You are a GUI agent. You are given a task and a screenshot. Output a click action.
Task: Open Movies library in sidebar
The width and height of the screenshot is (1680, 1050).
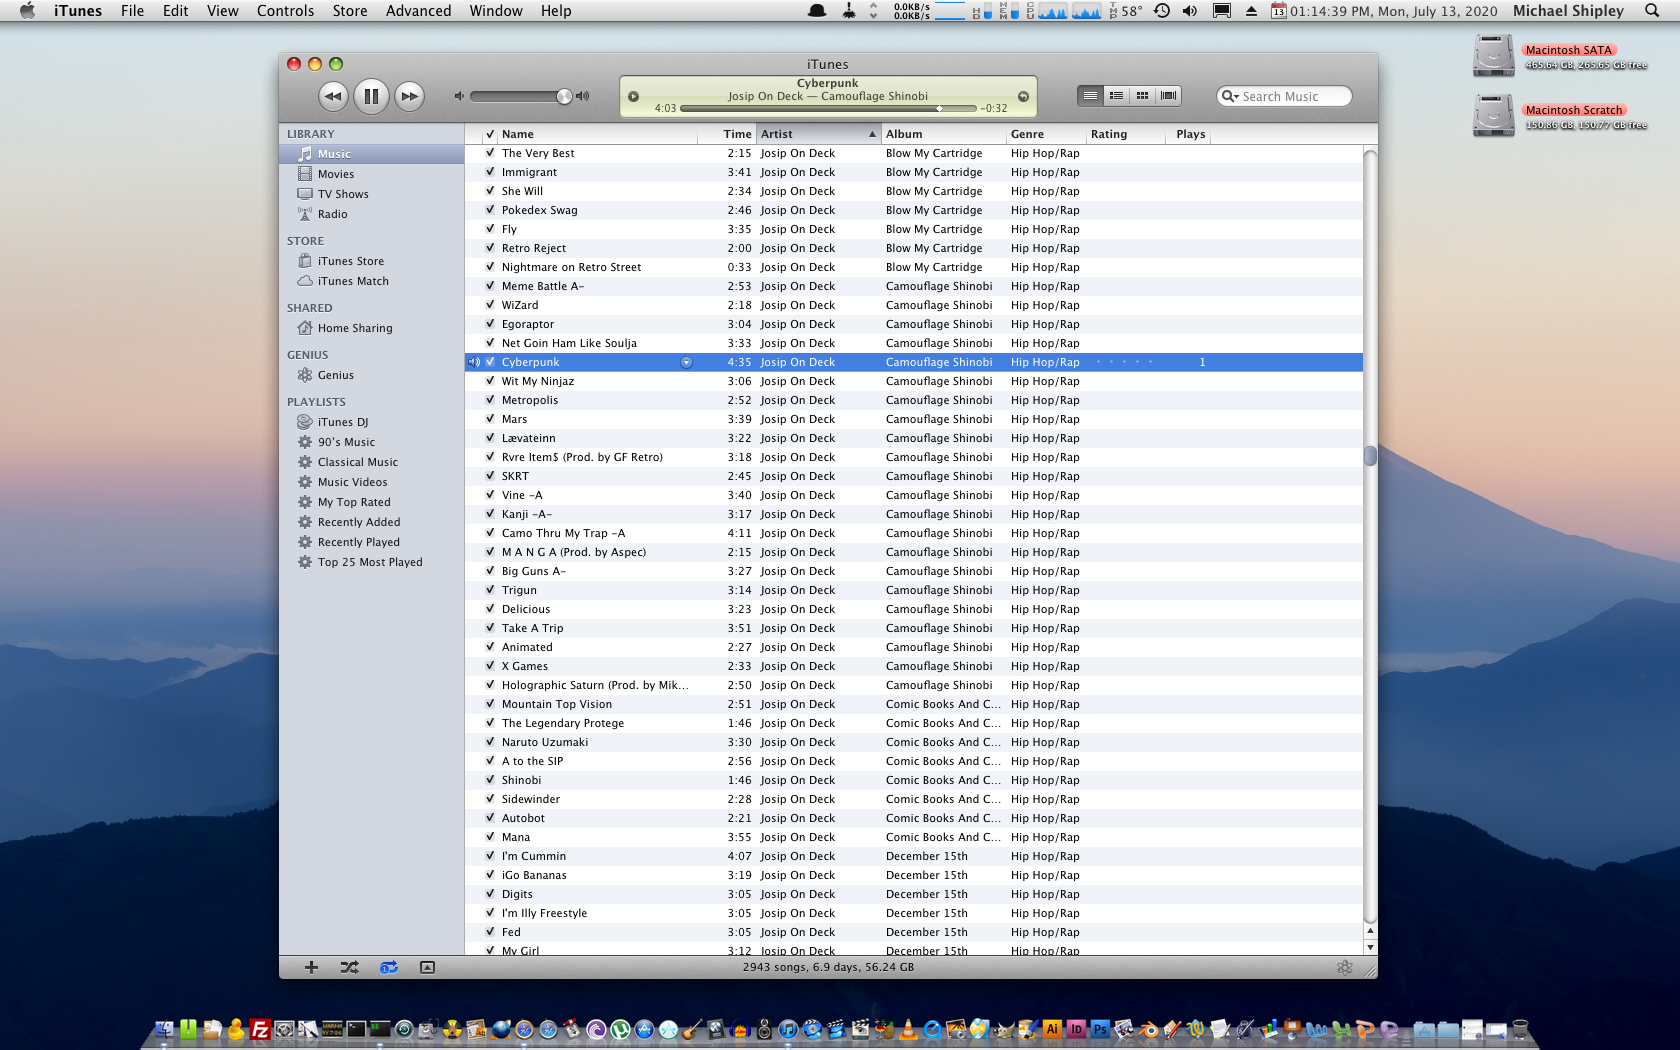(372, 174)
